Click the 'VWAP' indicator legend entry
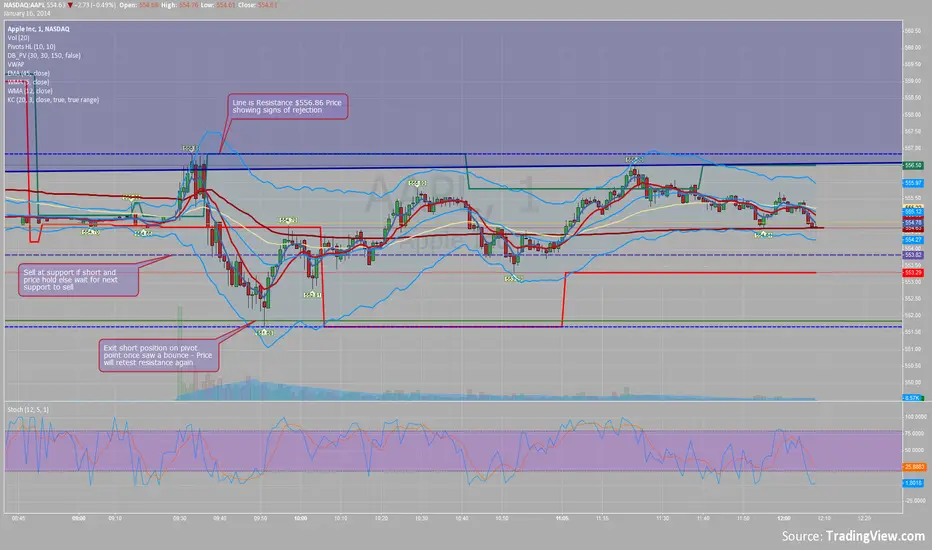932x550 pixels. (16, 64)
